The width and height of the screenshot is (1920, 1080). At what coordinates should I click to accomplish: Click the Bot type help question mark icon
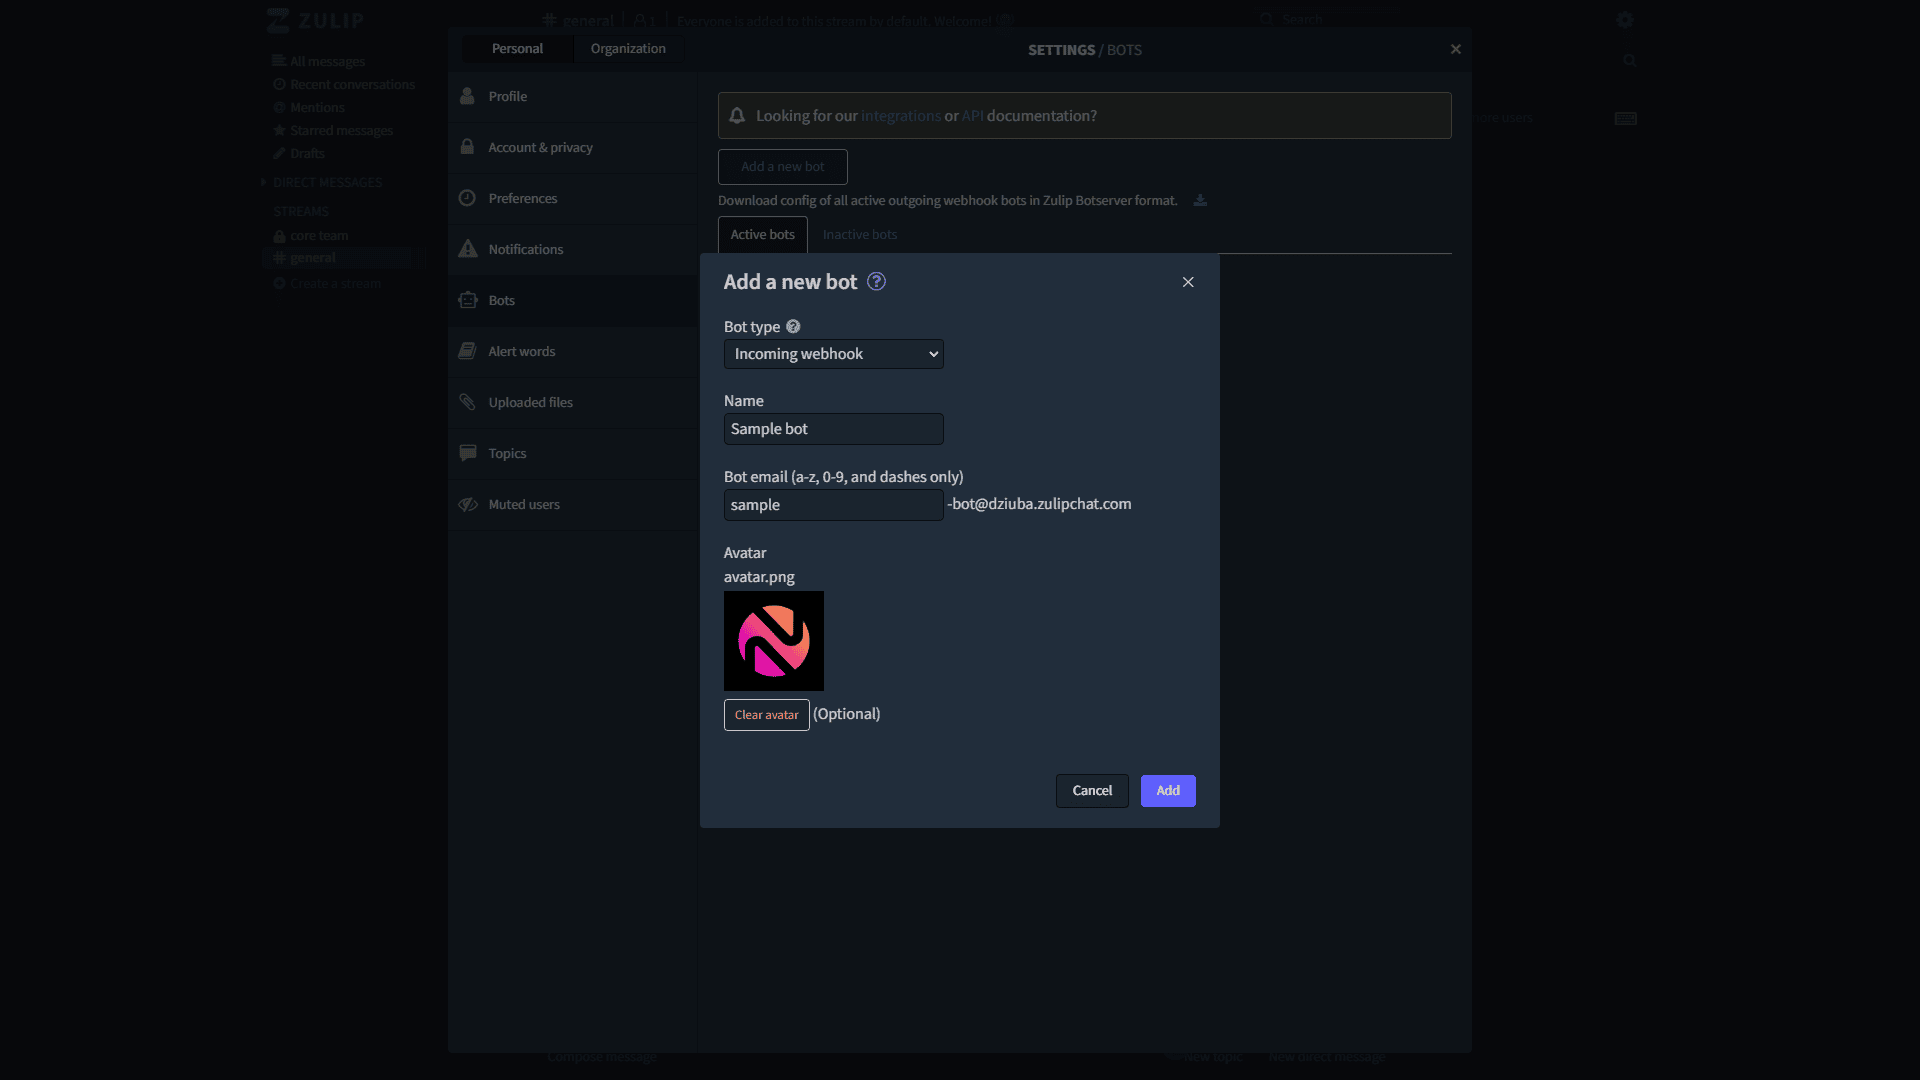(793, 327)
